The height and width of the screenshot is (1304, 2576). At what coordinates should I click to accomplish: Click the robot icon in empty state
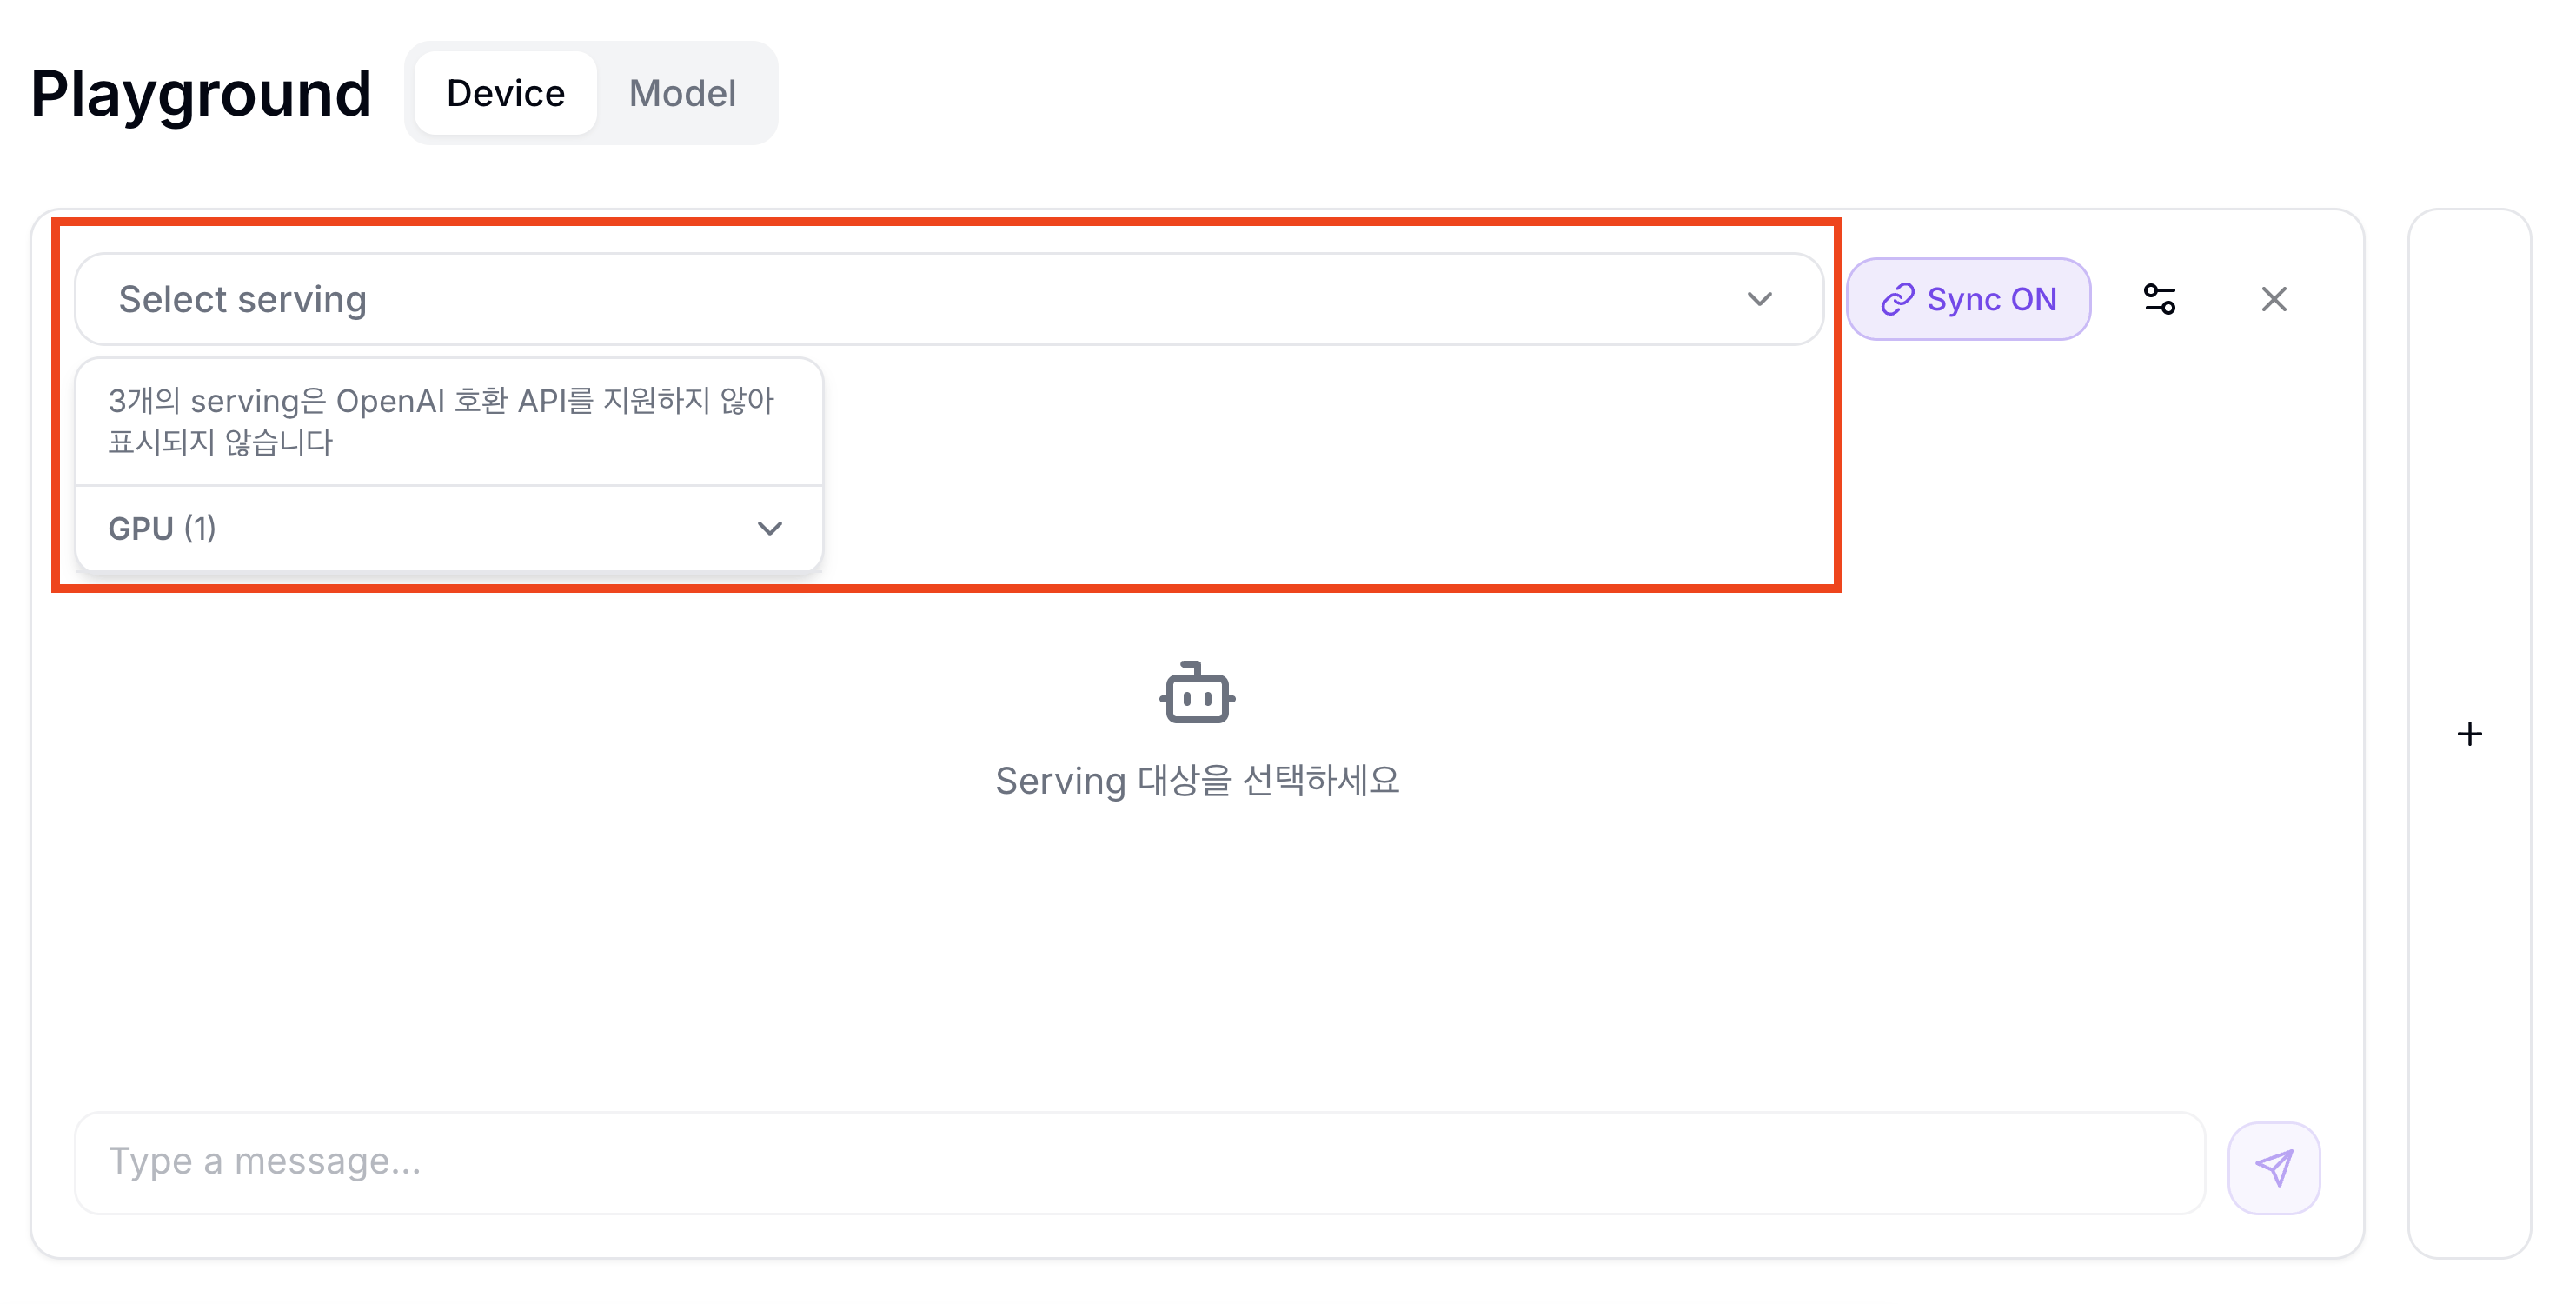(1197, 692)
